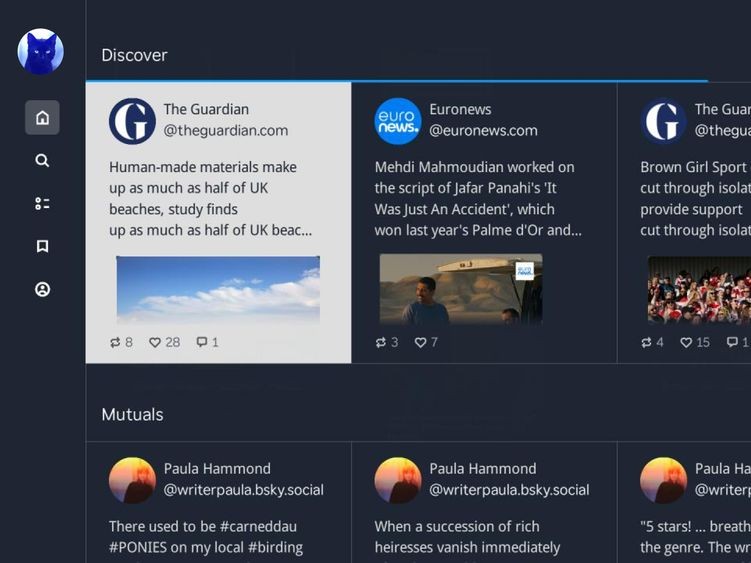
Task: Open post text 'There used to be #carneddau'
Action: pyautogui.click(x=203, y=527)
